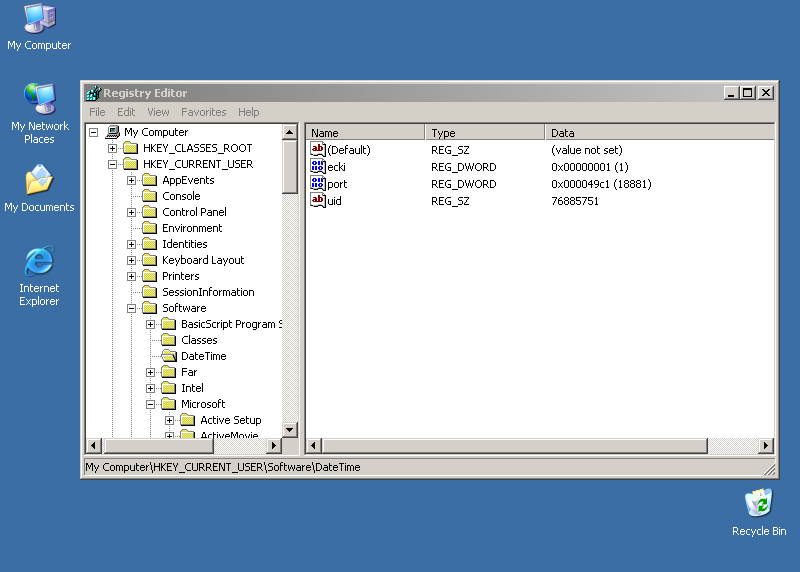The image size is (800, 572).
Task: Click the AppEvents folder icon
Action: click(150, 180)
